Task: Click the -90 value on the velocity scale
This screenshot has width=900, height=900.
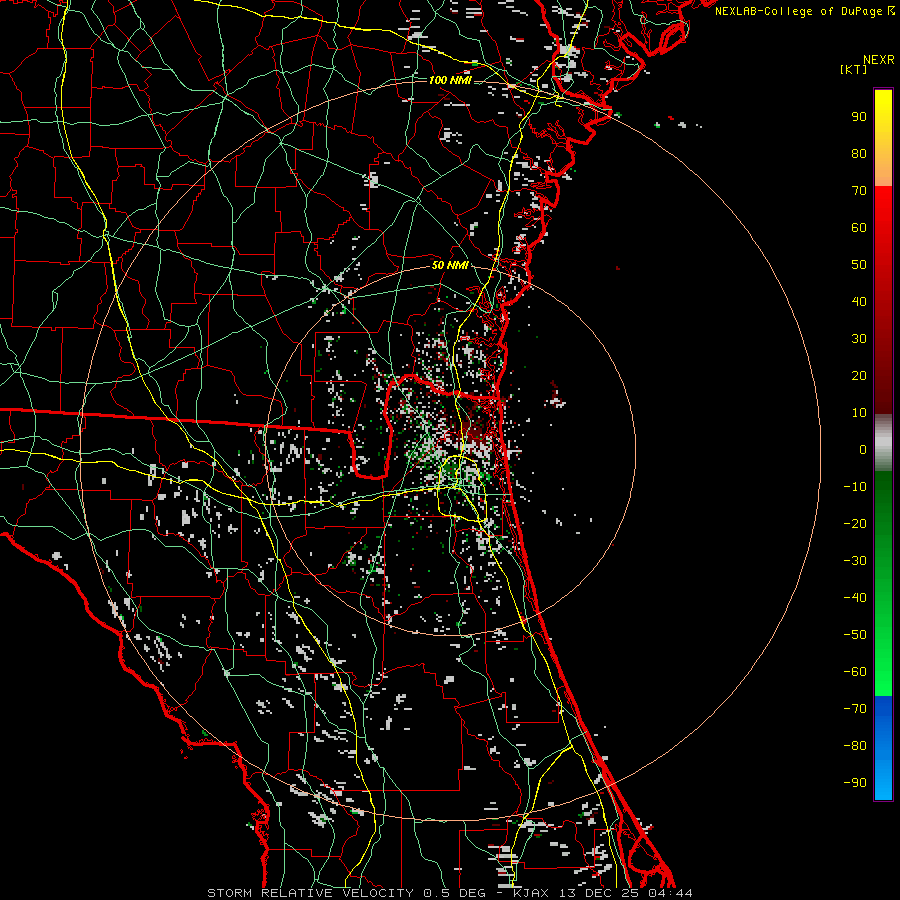Action: [855, 783]
